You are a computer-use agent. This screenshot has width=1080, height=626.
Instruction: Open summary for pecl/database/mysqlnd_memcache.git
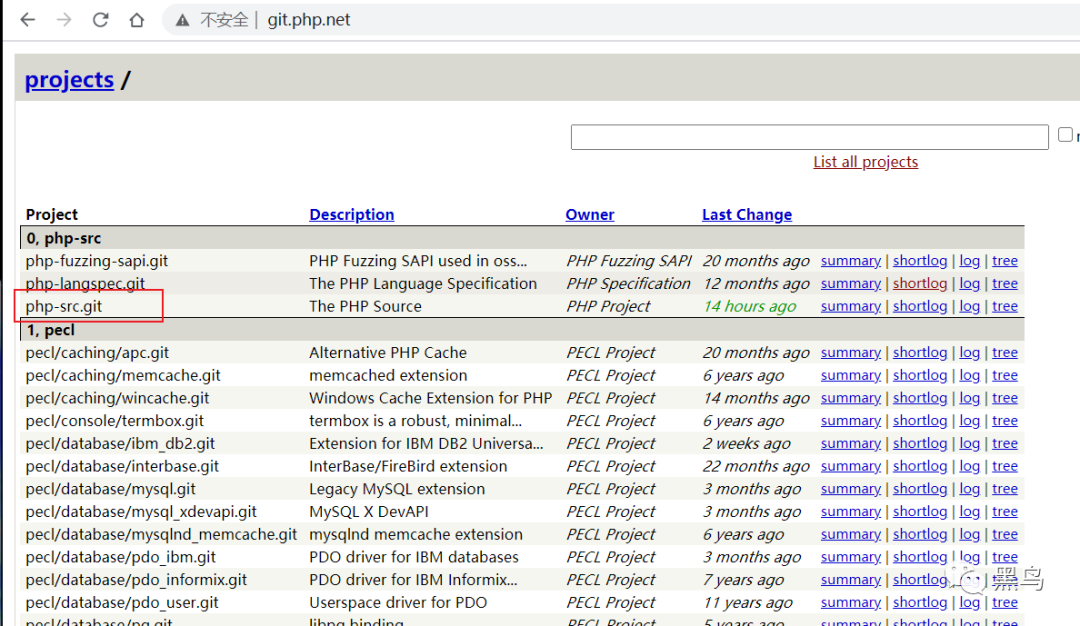851,534
